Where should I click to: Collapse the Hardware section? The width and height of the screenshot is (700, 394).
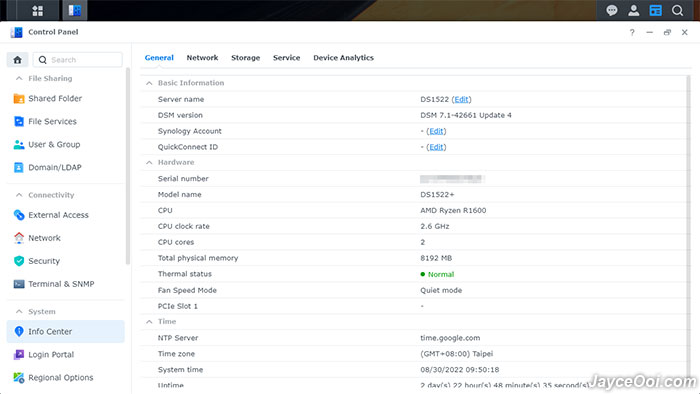[x=149, y=162]
